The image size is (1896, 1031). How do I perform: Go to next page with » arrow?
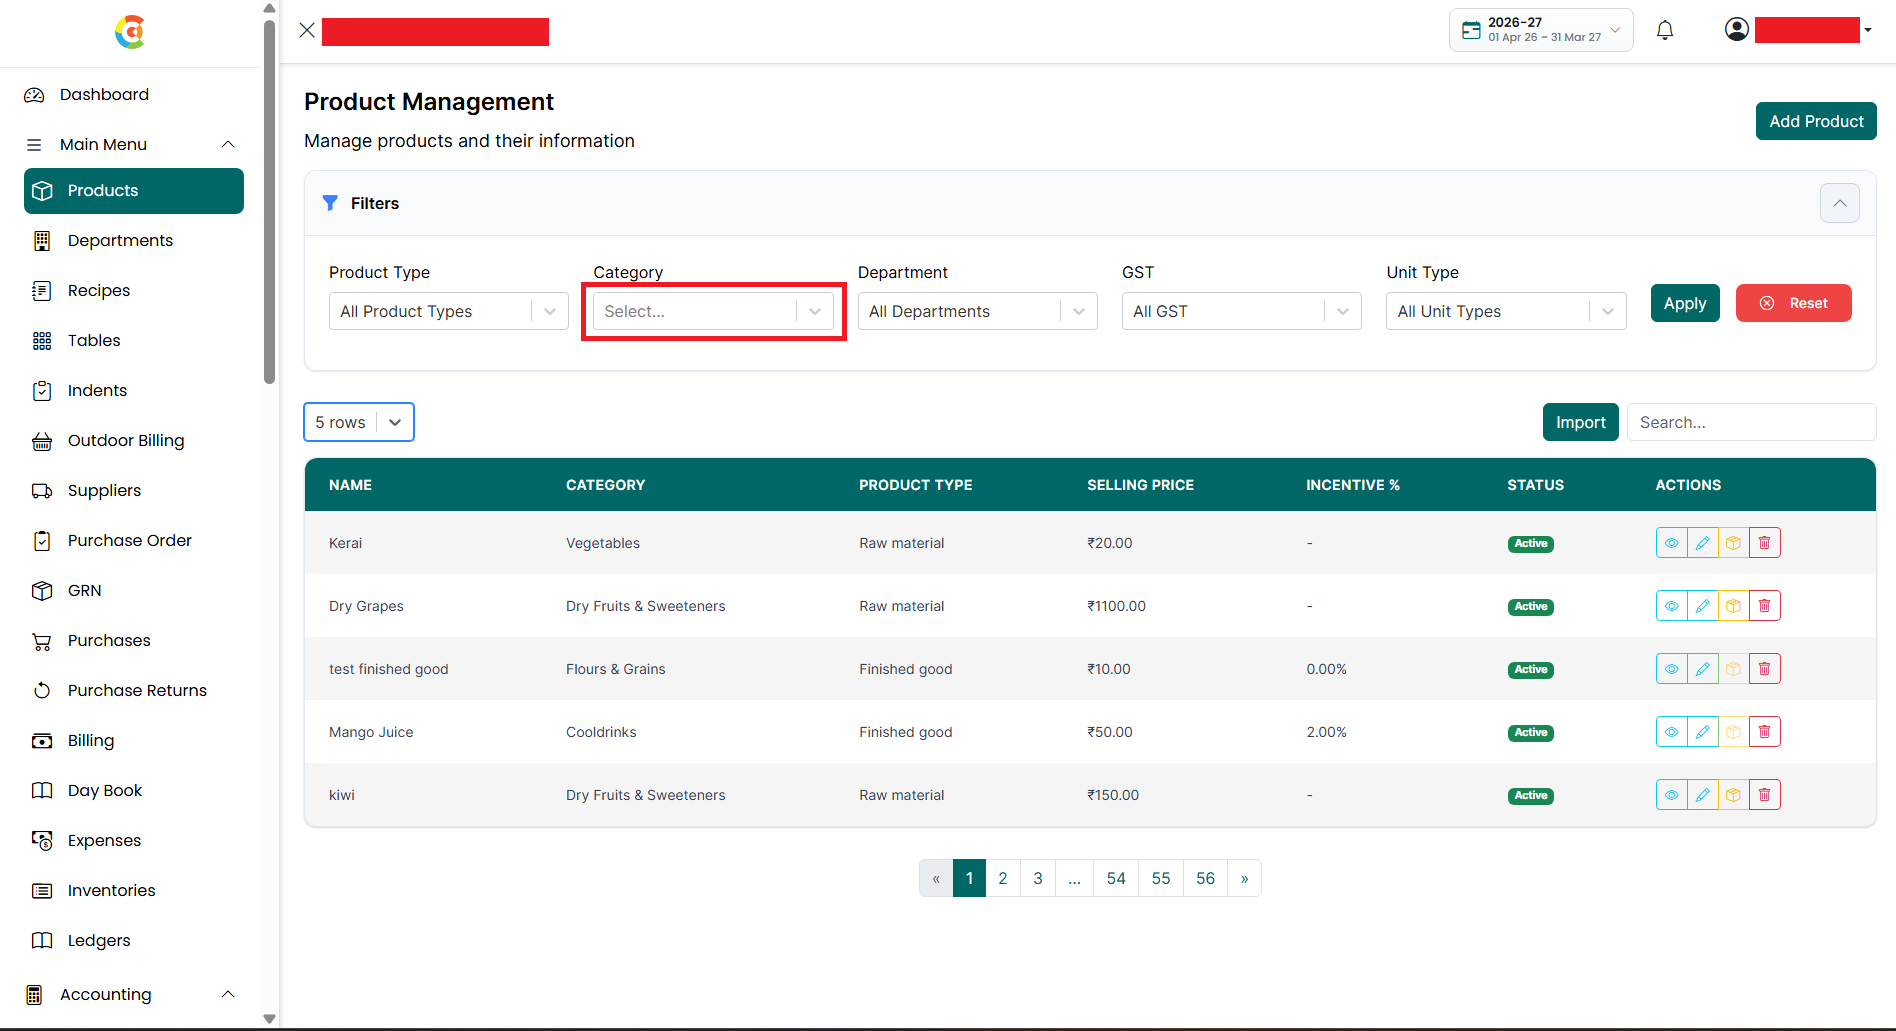pos(1244,878)
